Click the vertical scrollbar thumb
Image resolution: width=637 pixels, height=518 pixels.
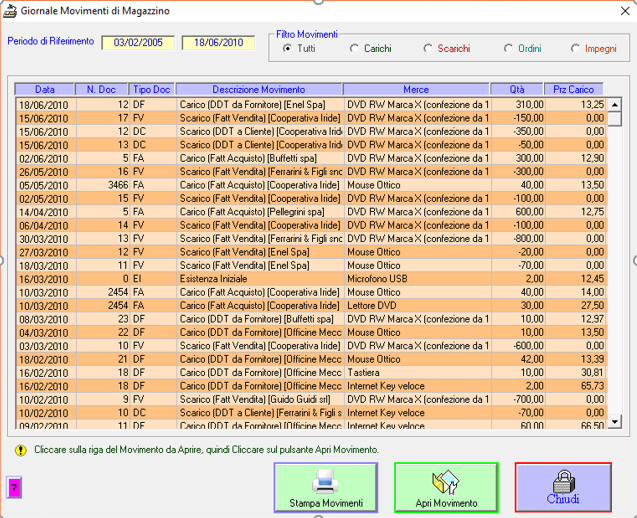point(615,119)
